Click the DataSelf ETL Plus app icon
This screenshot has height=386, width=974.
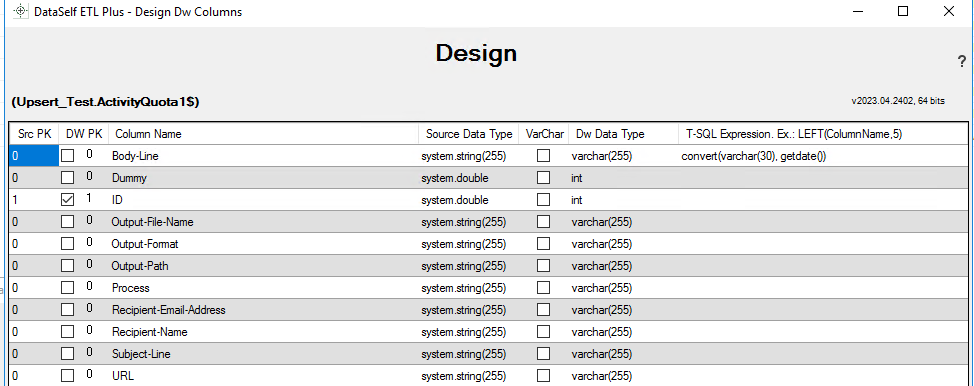pyautogui.click(x=20, y=11)
